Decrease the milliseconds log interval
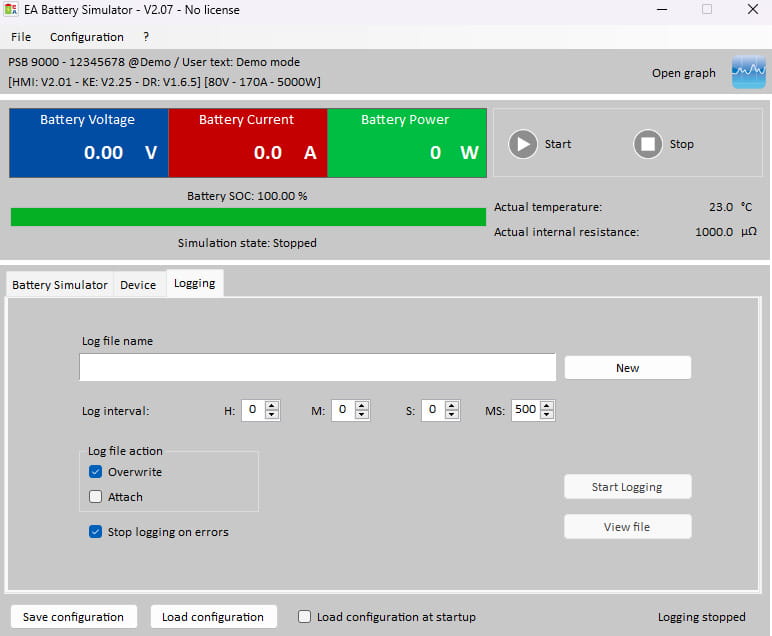Viewport: 772px width, 636px height. 547,414
